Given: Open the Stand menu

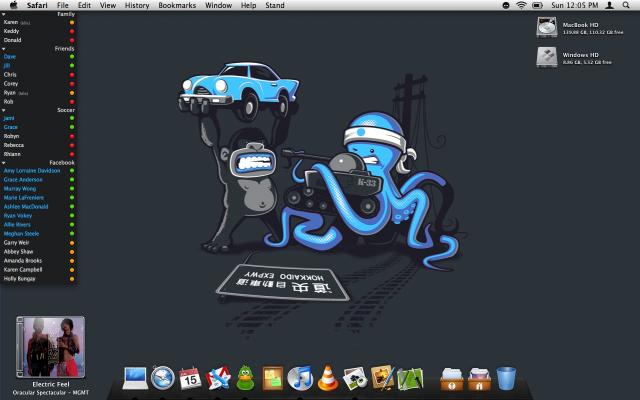Looking at the screenshot, I should point(275,5).
